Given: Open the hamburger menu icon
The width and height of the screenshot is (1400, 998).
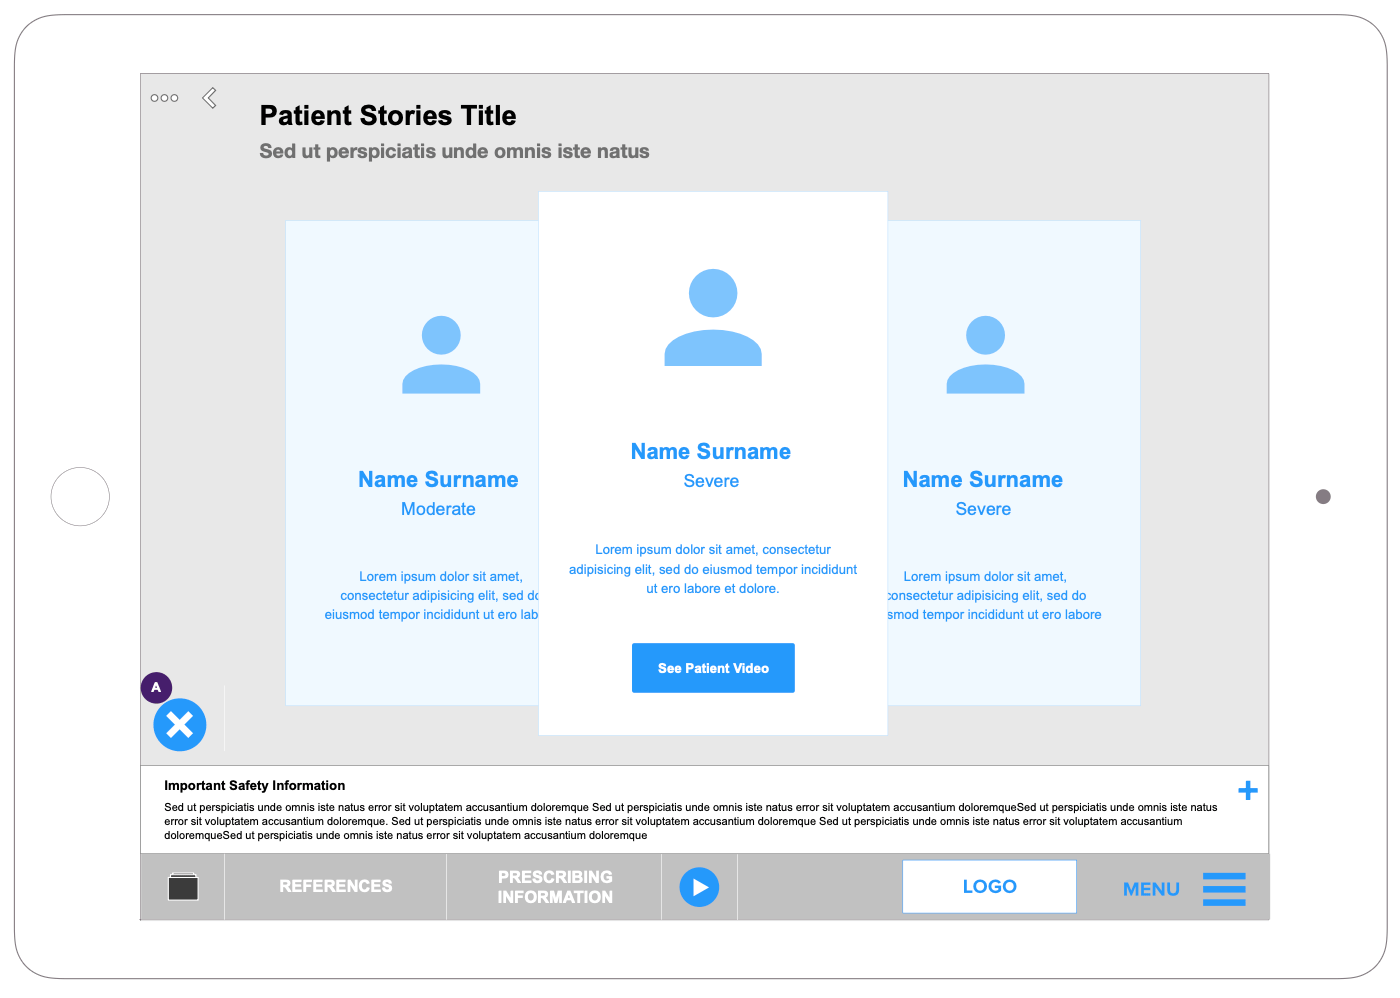Looking at the screenshot, I should click(1224, 888).
